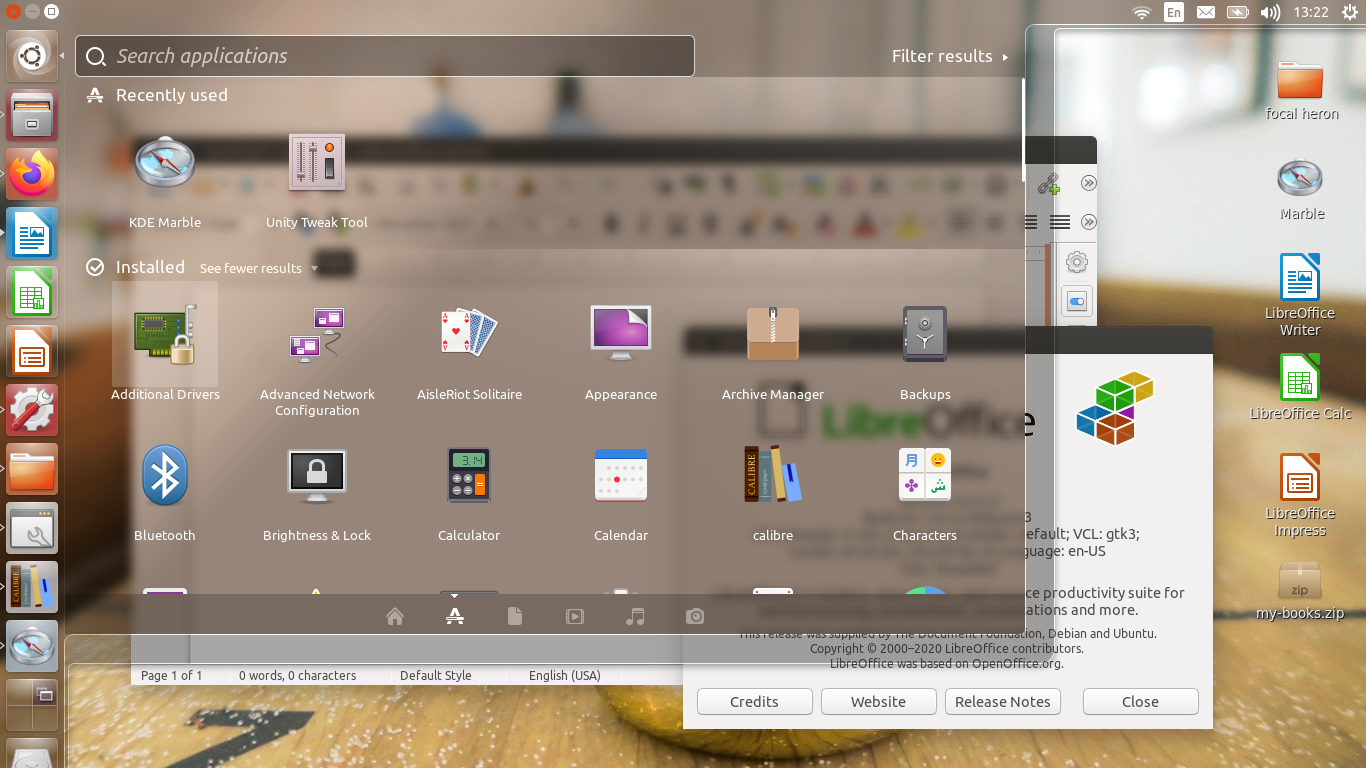
Task: Select LibreOffice Impress desktop shortcut
Action: [x=1301, y=494]
